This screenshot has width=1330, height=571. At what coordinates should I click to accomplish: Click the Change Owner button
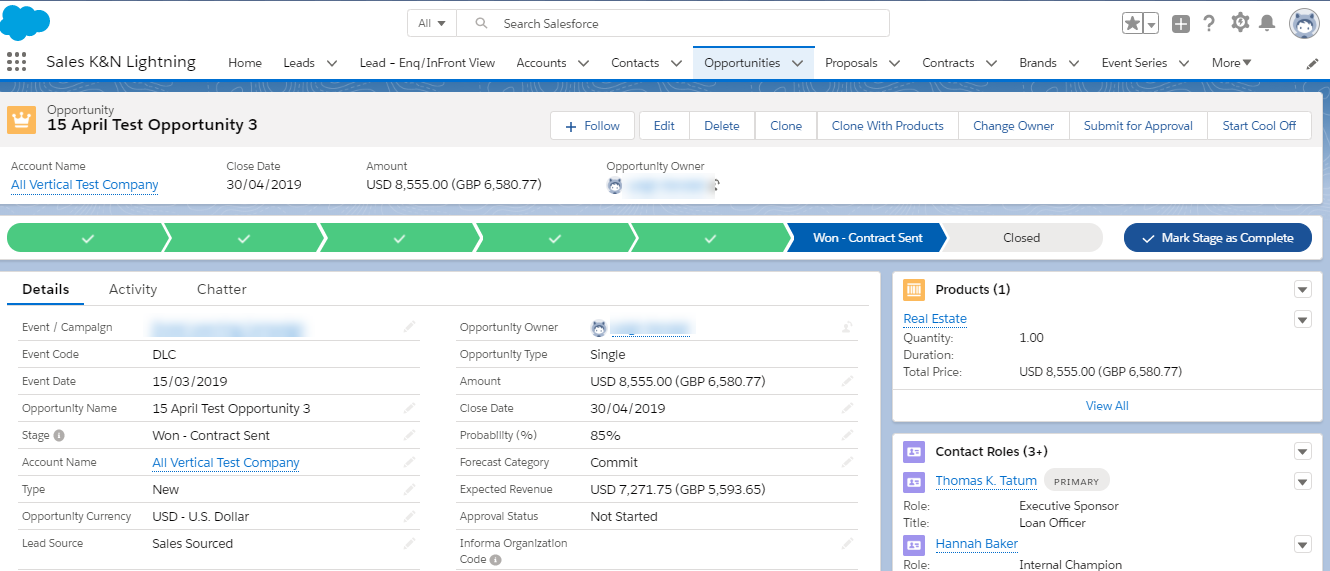[x=1014, y=126]
